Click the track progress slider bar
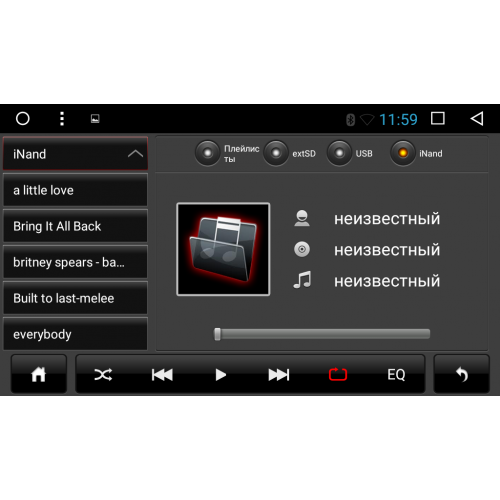The height and width of the screenshot is (500, 500). click(x=322, y=334)
